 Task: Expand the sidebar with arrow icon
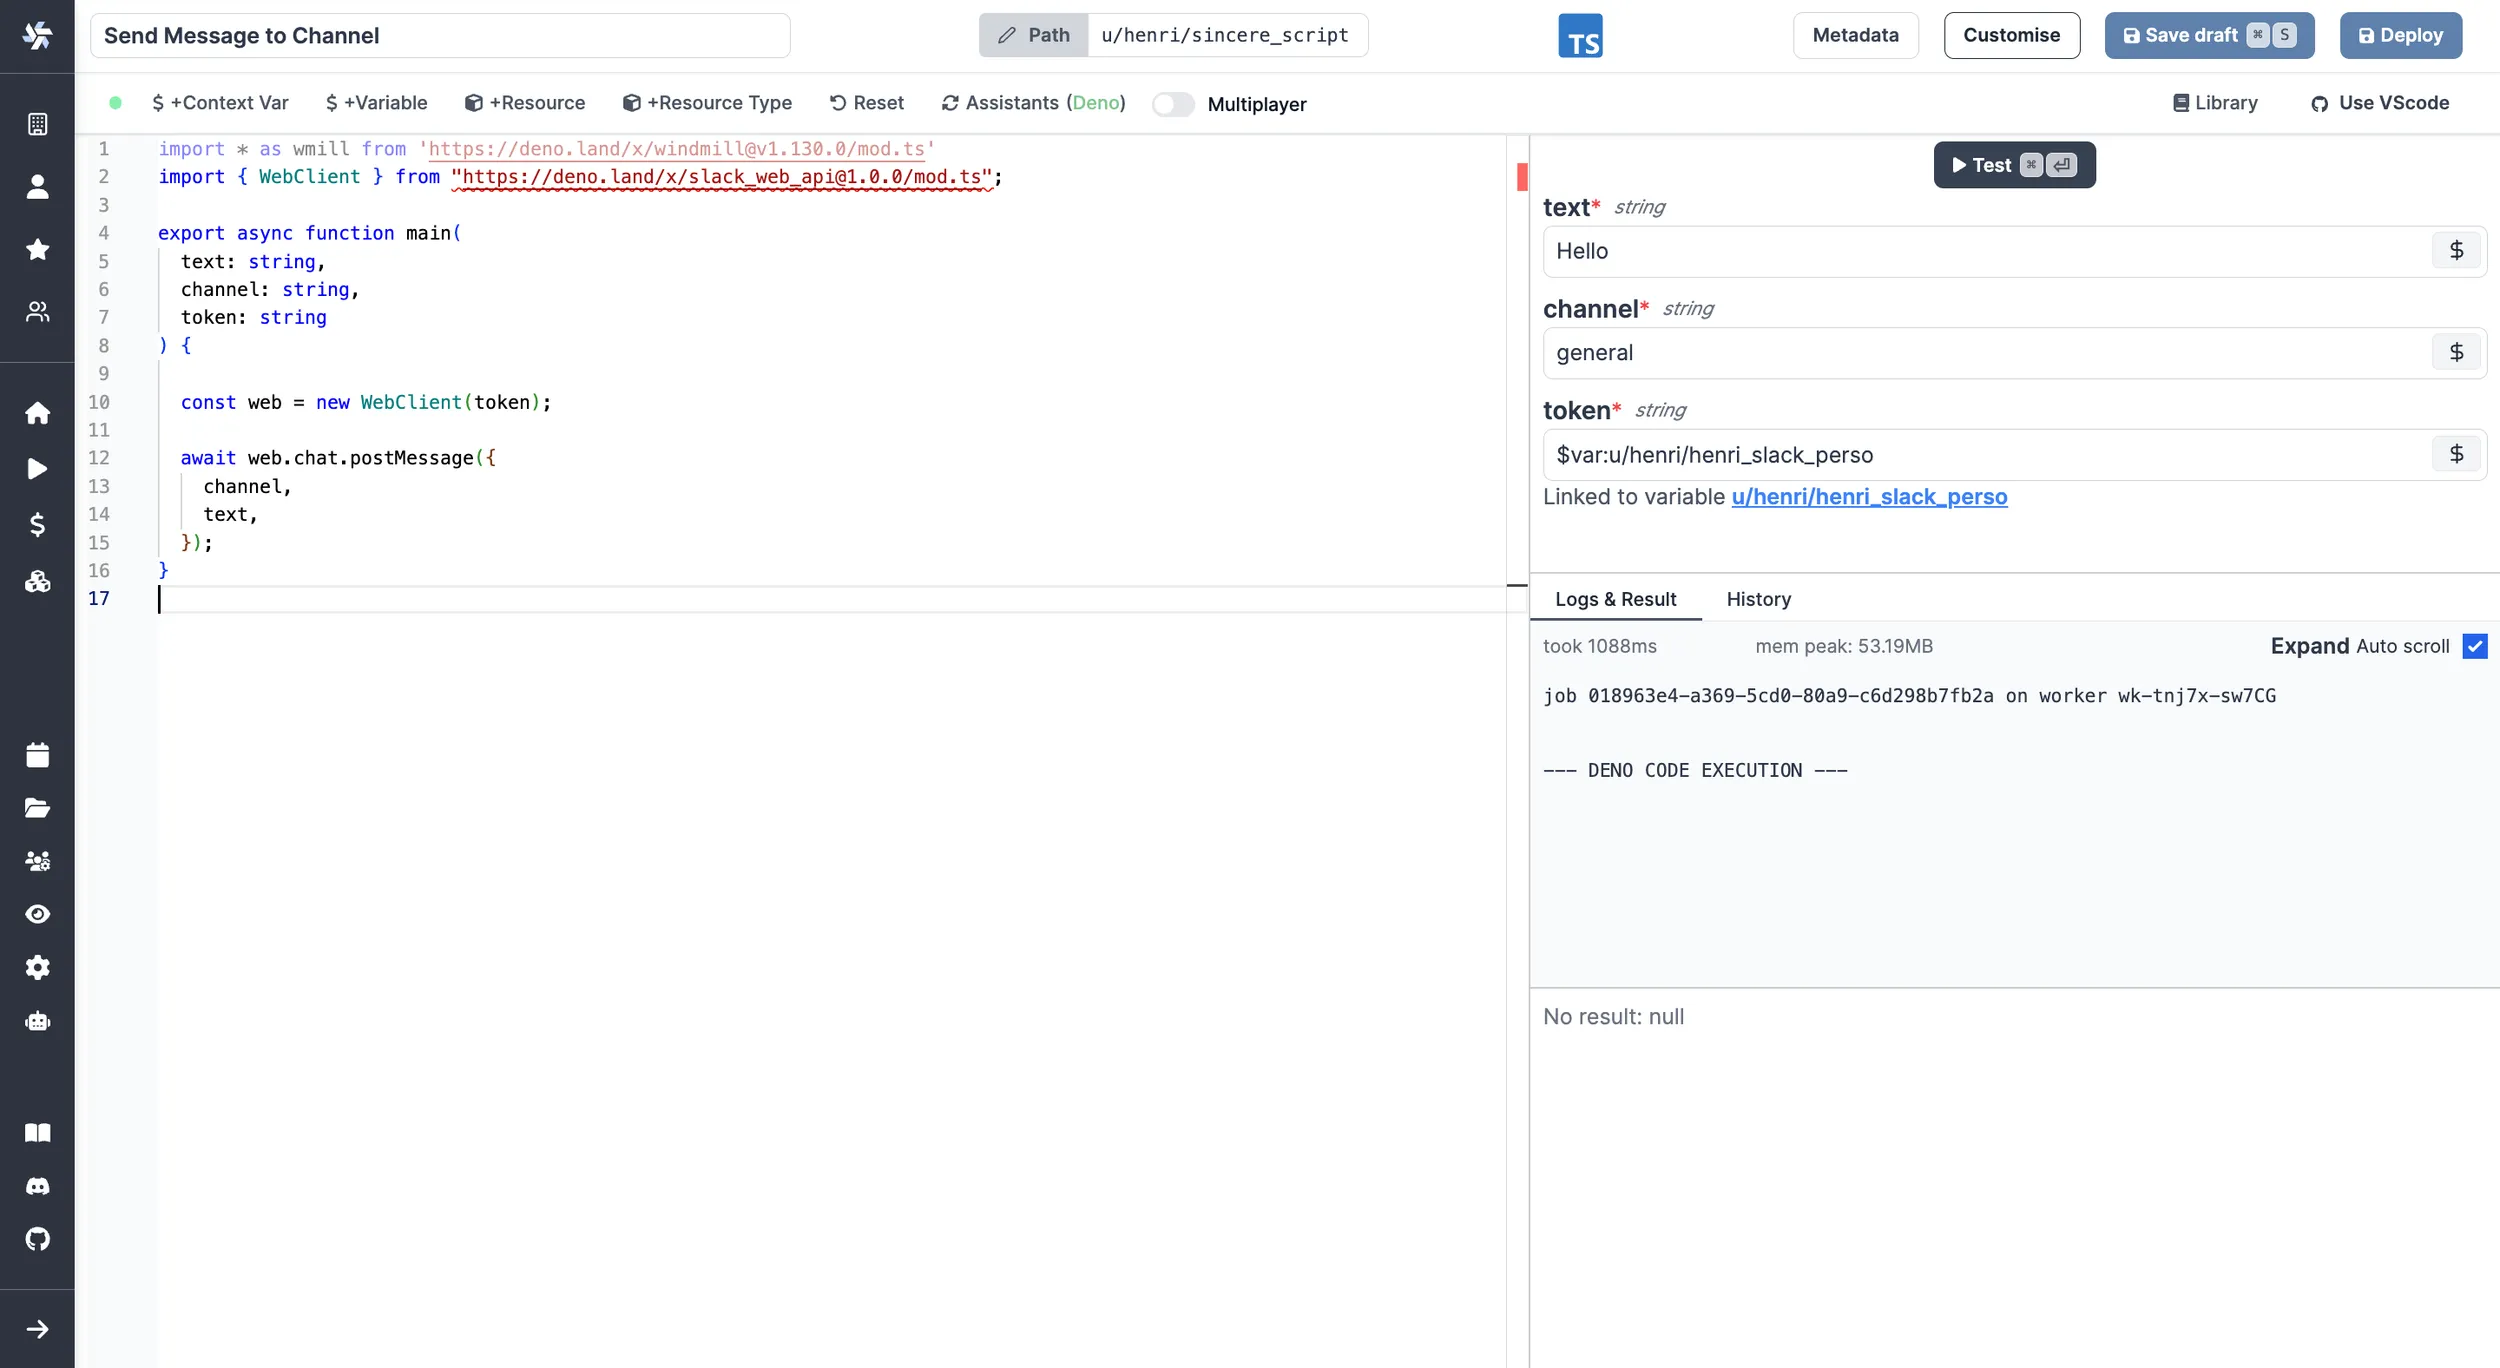[x=37, y=1329]
